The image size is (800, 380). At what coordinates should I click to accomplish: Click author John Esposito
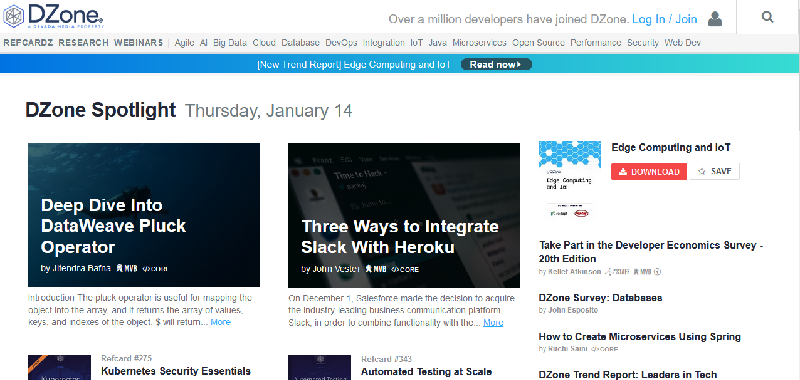573,310
